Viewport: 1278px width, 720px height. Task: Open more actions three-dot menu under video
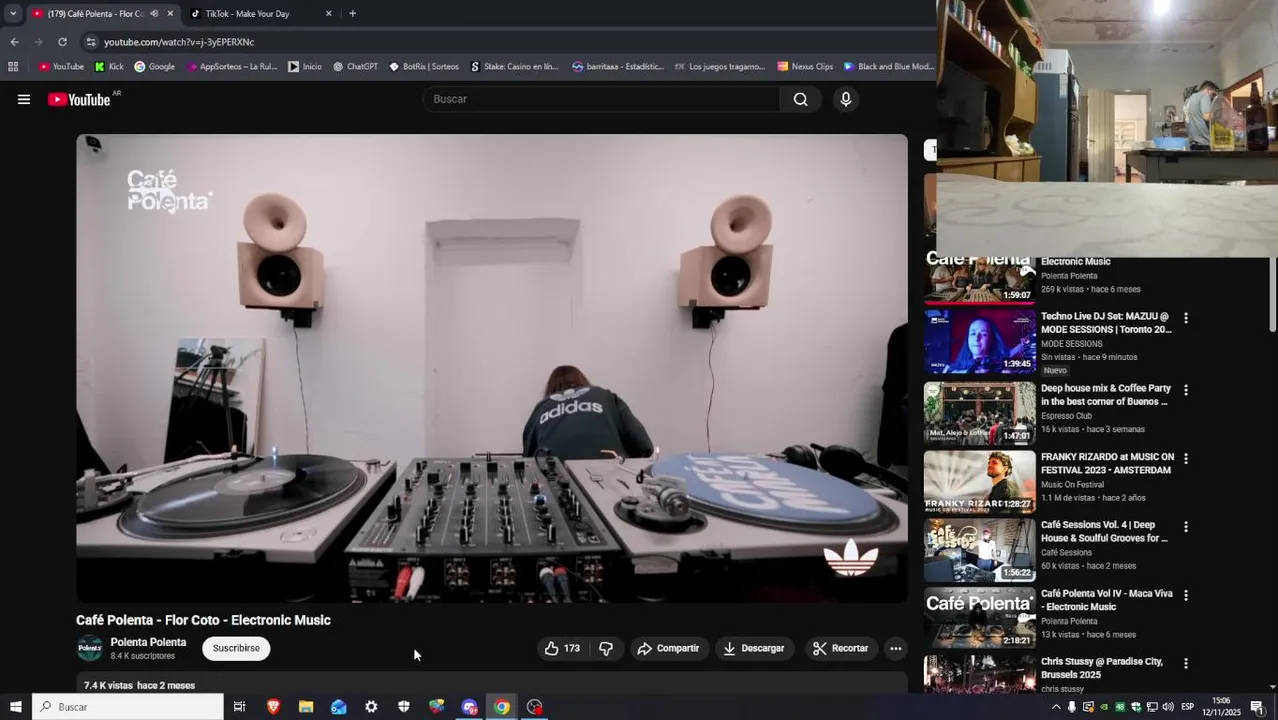click(x=896, y=648)
